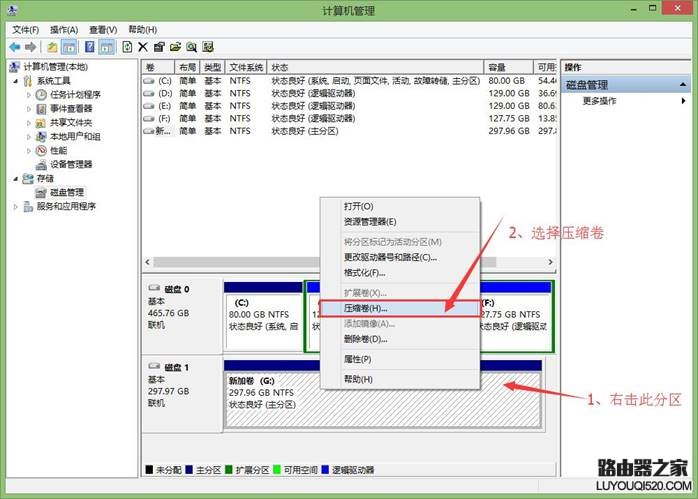This screenshot has width=698, height=499.
Task: Open the 文件(F) menu
Action: (x=25, y=30)
